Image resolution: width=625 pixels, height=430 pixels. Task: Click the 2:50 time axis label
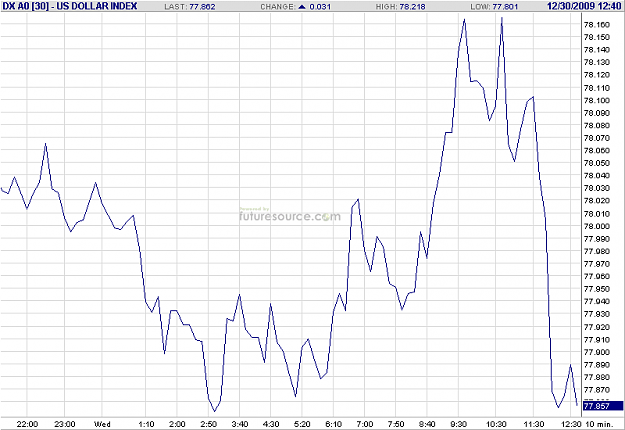[208, 424]
